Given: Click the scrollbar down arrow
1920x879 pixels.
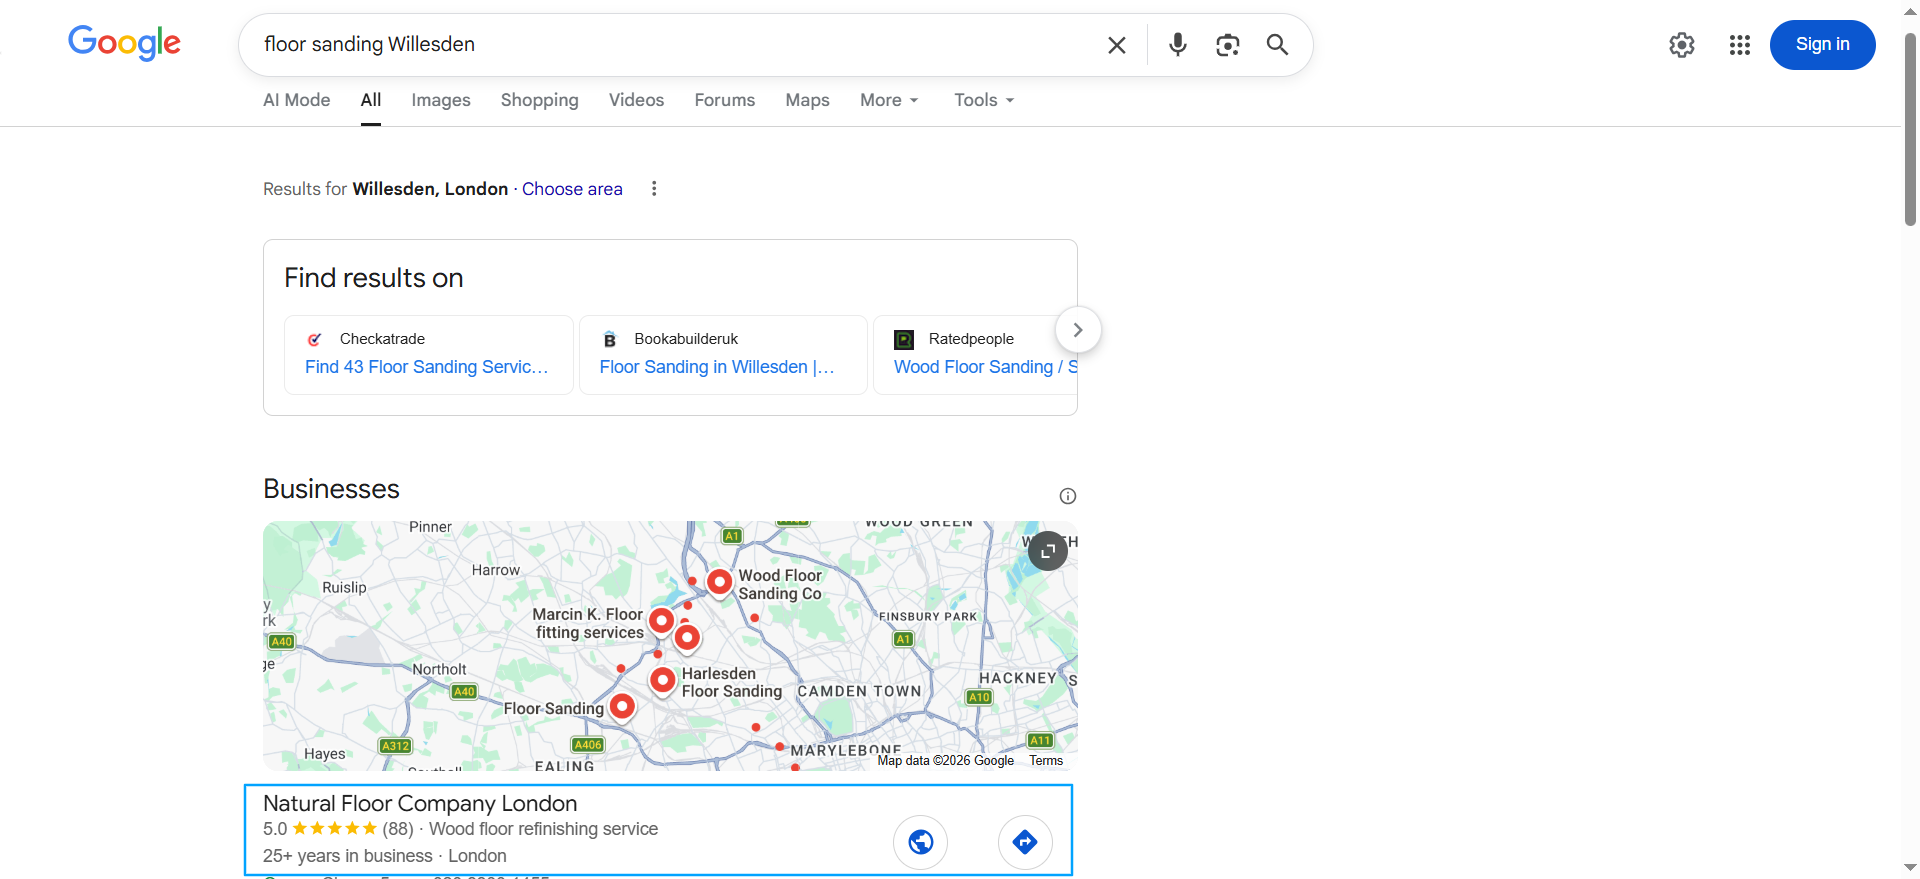Looking at the screenshot, I should [x=1910, y=868].
